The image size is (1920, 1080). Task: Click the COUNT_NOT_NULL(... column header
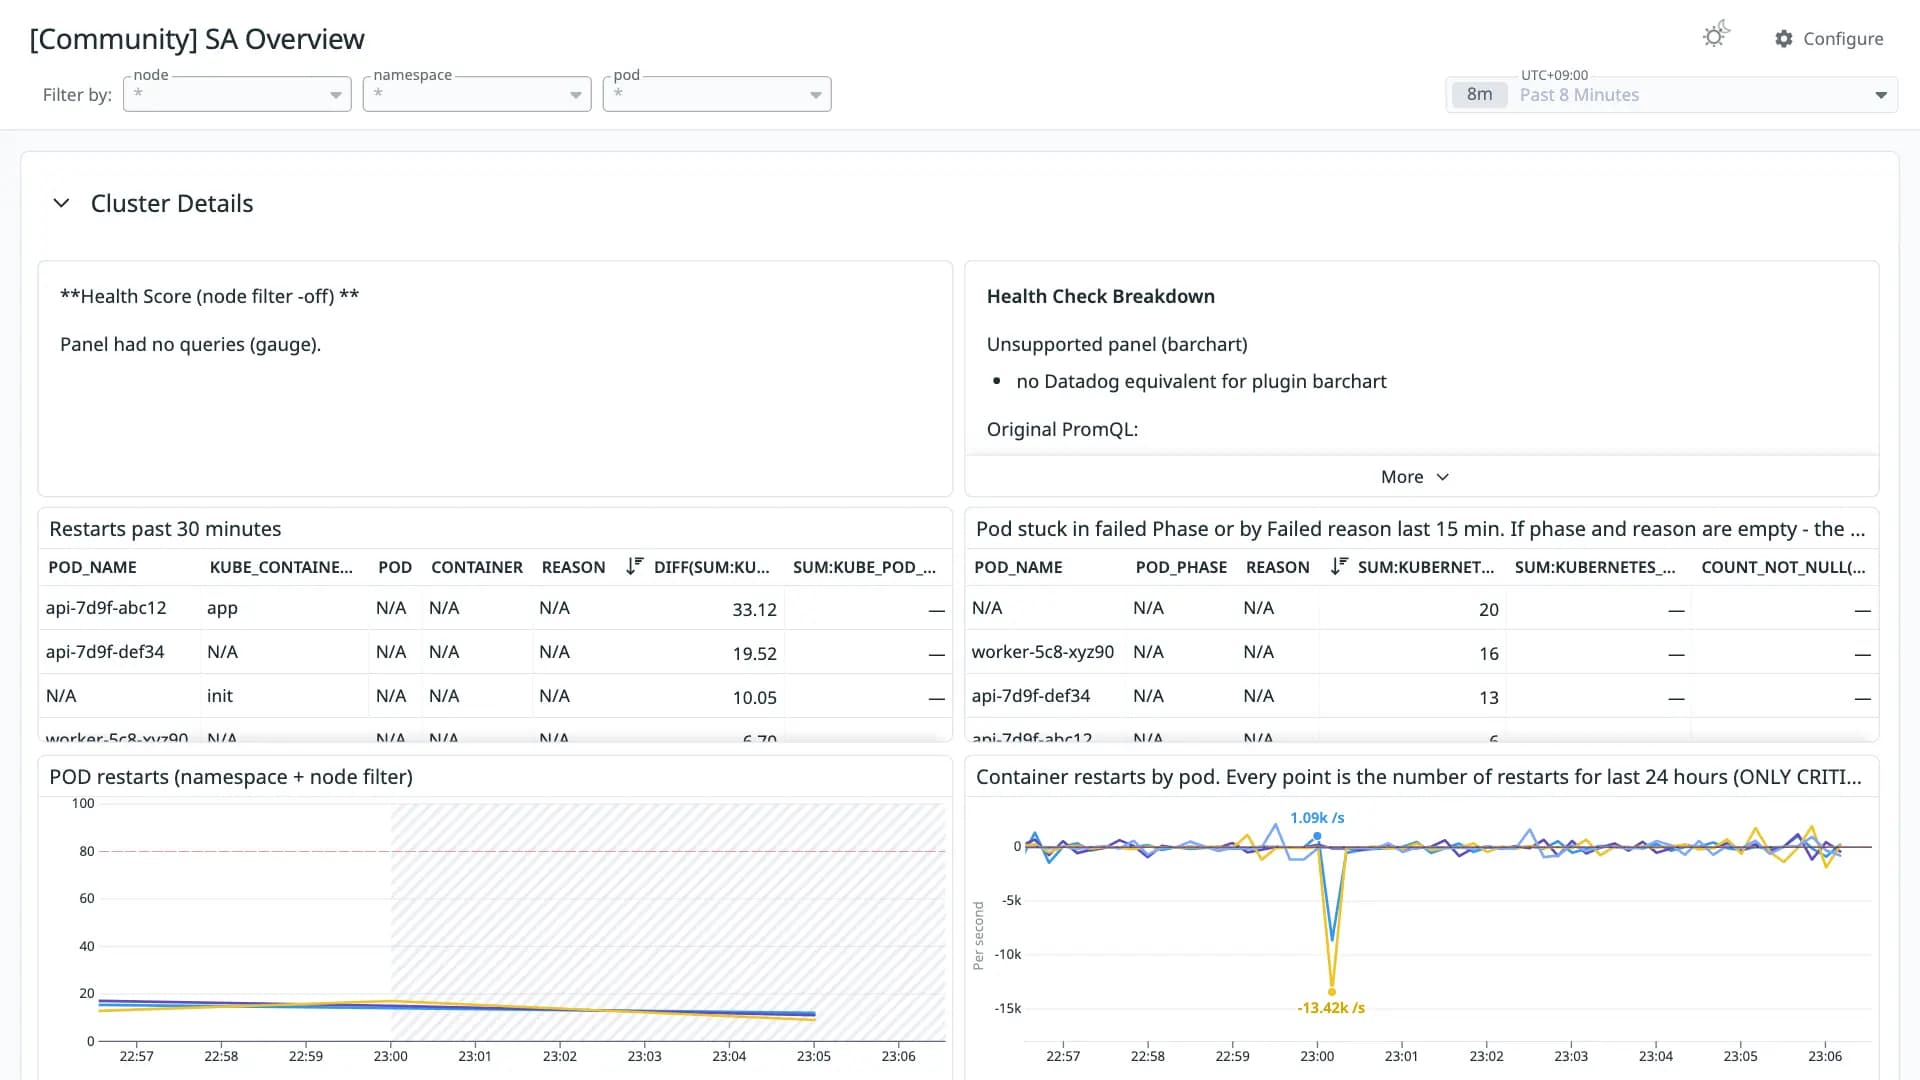[1783, 567]
